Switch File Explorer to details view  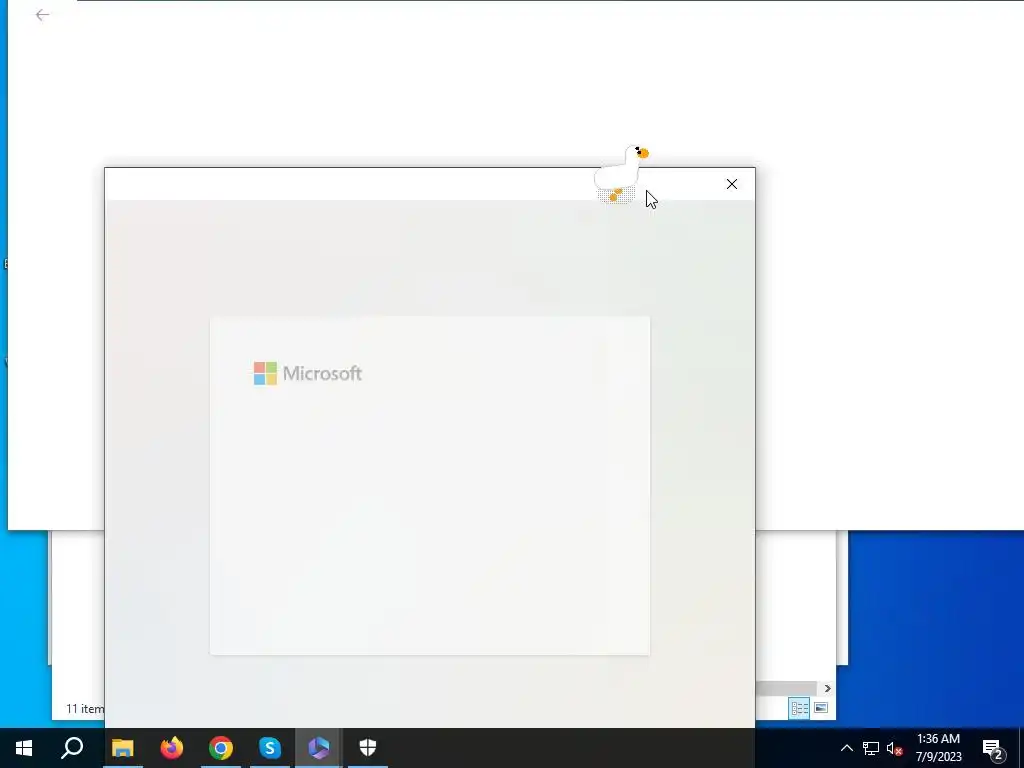pyautogui.click(x=799, y=708)
